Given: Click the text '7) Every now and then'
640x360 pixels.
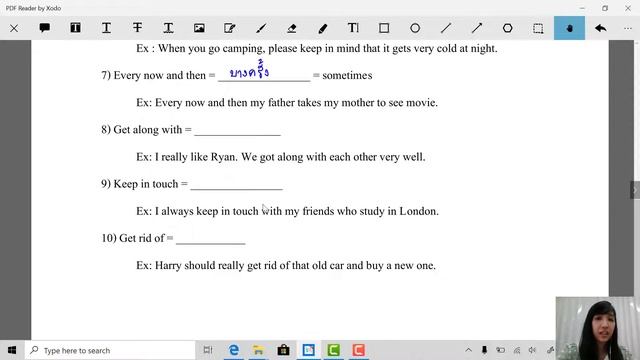Looking at the screenshot, I should coord(153,76).
